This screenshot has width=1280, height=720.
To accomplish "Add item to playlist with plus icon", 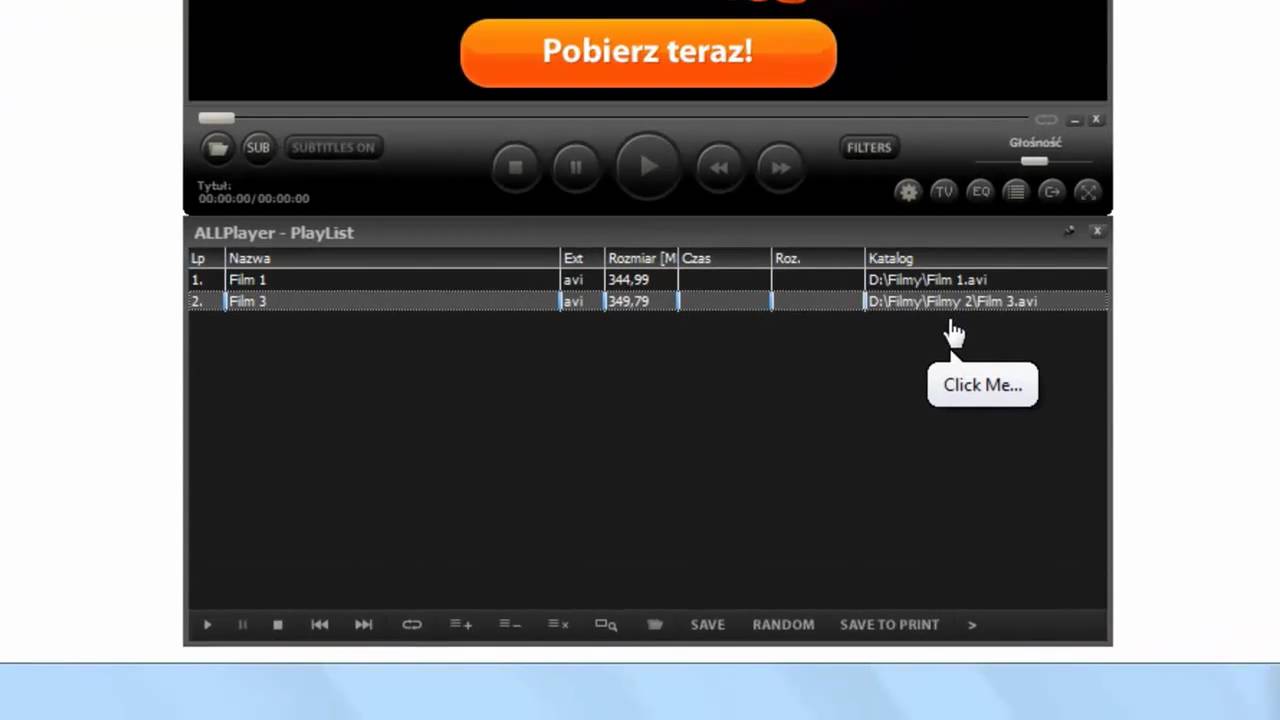I will coord(461,625).
